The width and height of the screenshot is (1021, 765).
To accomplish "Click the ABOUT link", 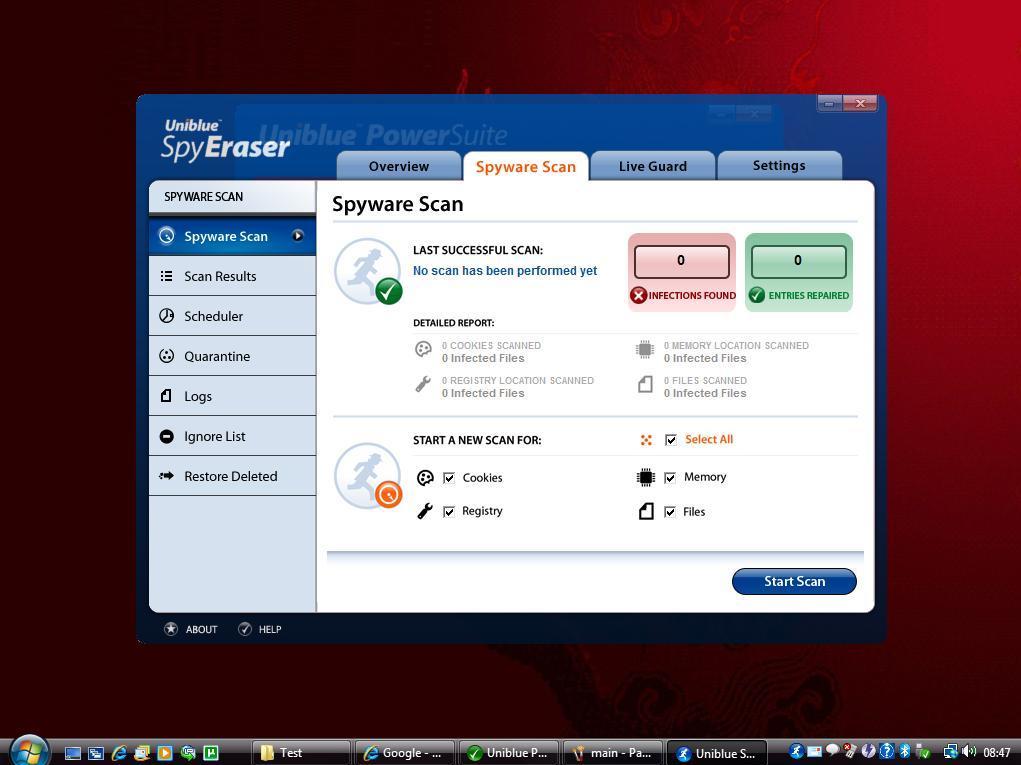I will coord(201,630).
